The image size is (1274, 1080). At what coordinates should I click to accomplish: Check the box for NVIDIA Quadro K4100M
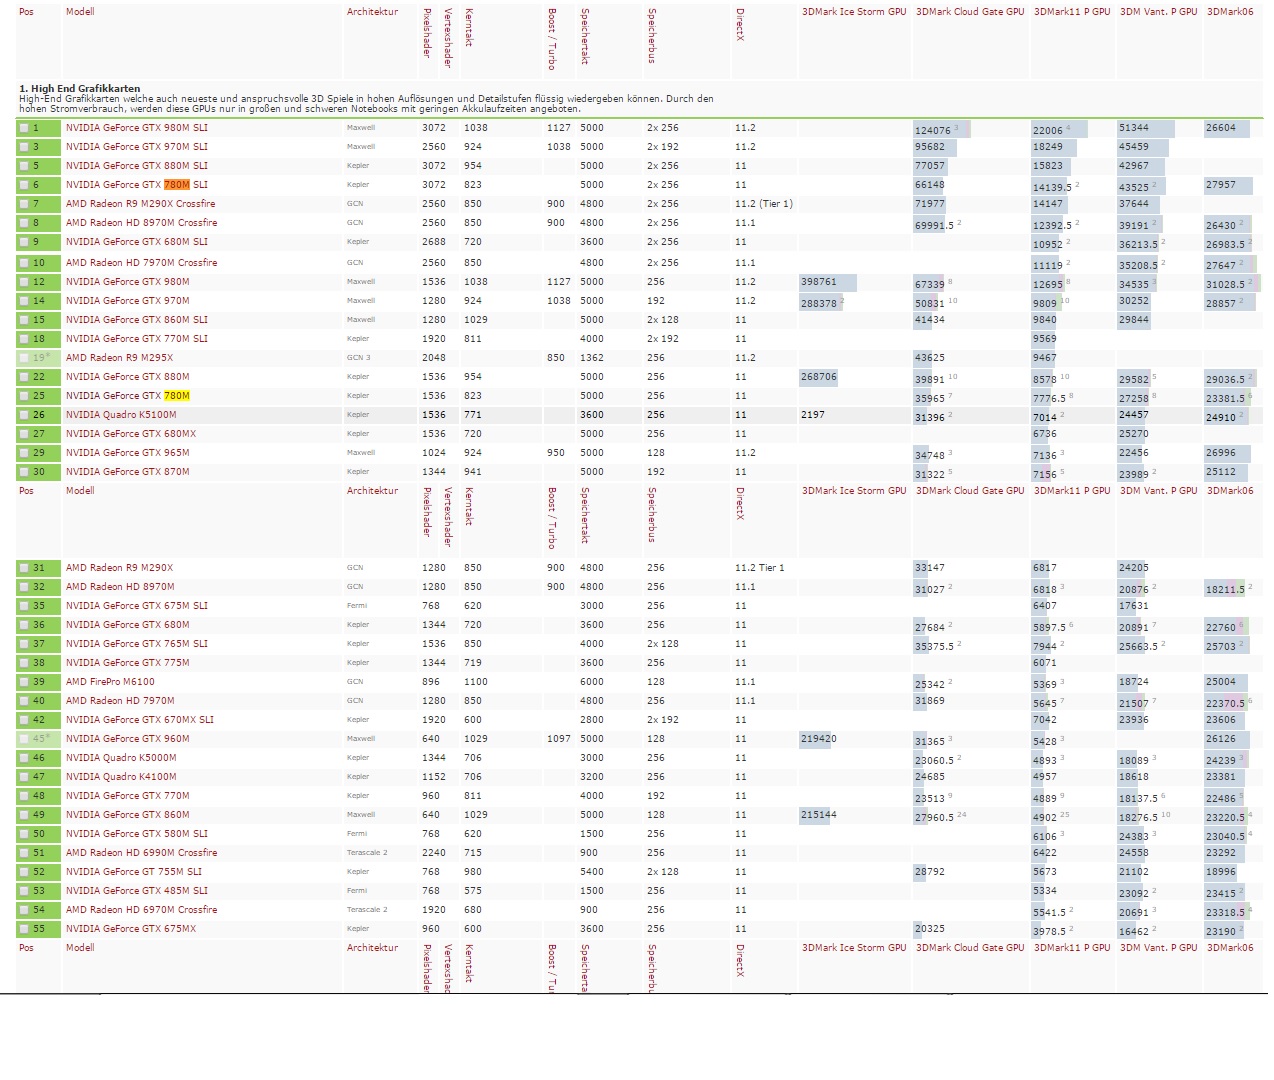[24, 777]
